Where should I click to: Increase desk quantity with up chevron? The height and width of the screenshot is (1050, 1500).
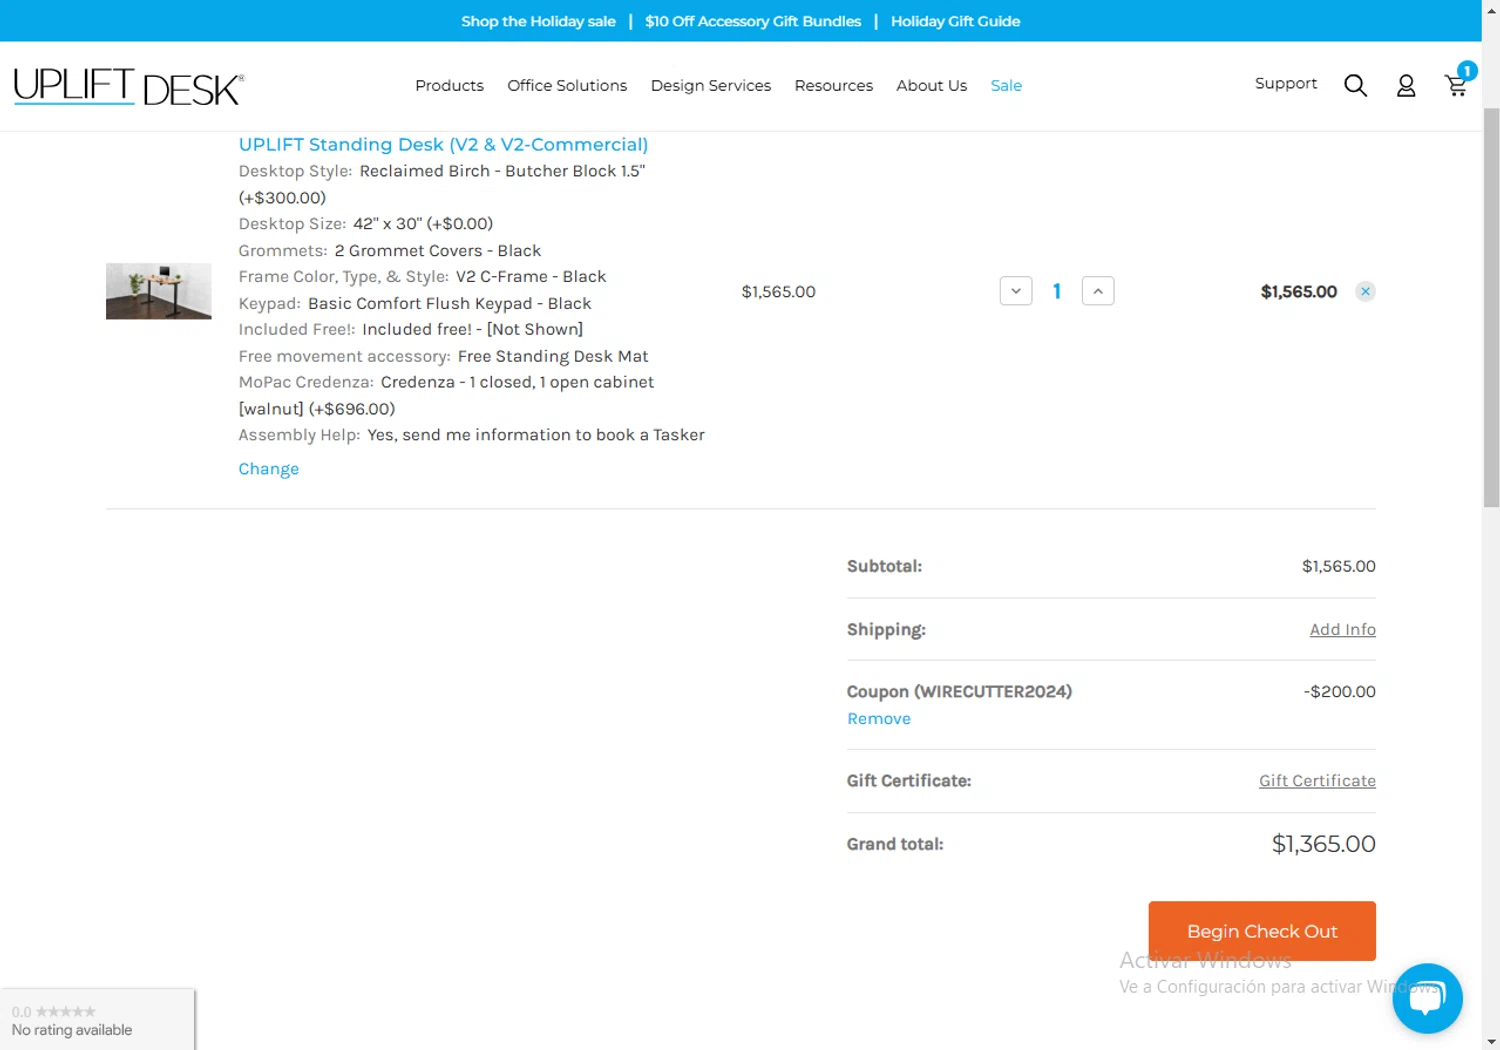(x=1098, y=291)
